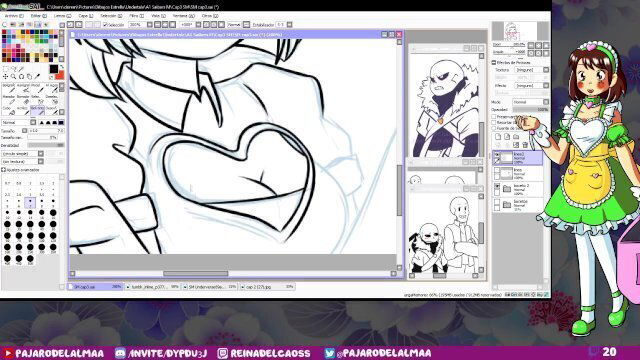Select the lasso selection tool
Viewport: 640px width, 360px height.
coord(14,68)
